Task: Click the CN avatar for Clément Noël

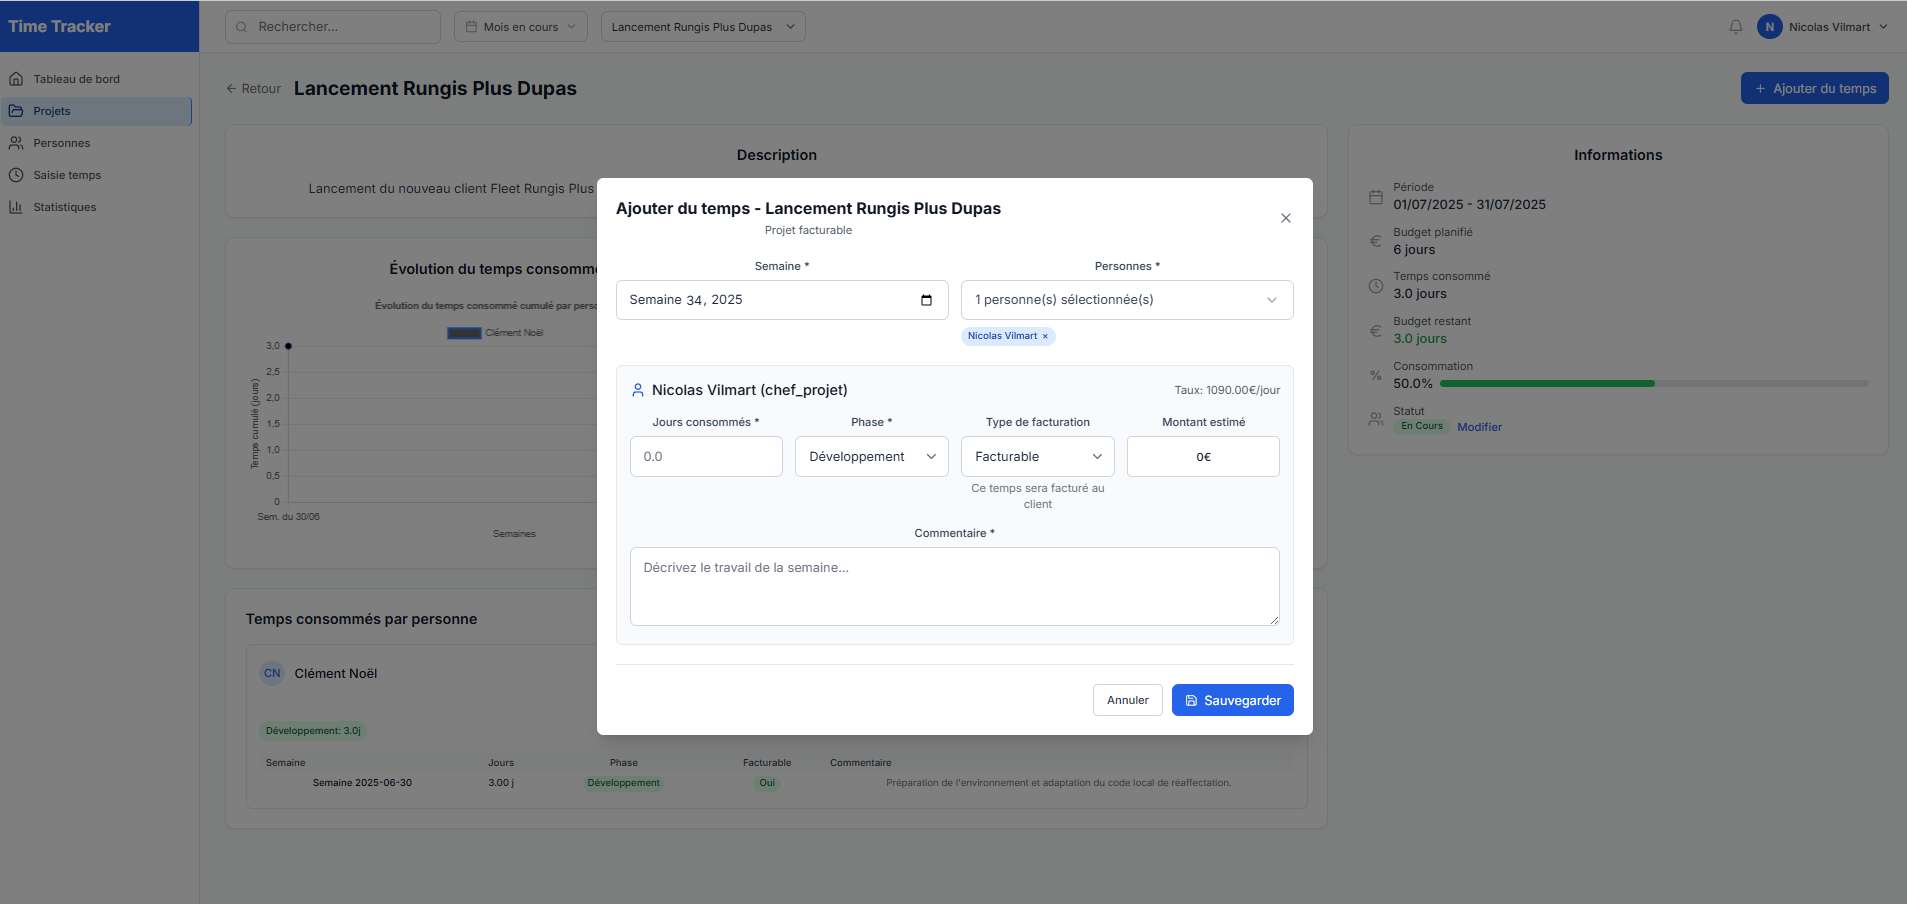Action: [x=272, y=674]
